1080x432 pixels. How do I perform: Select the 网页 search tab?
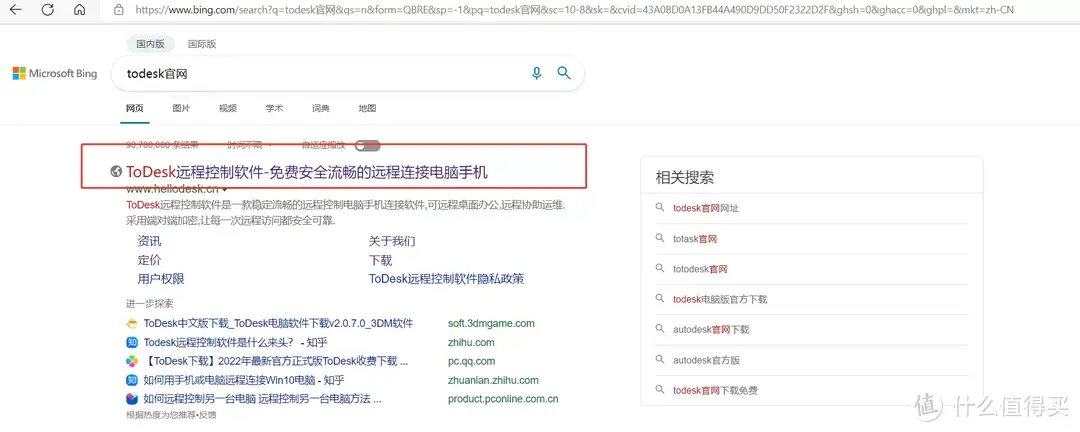coord(134,108)
